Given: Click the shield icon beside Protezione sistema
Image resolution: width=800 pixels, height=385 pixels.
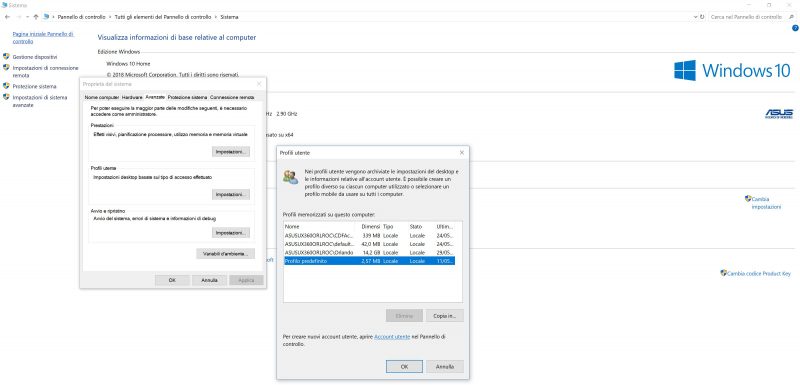Looking at the screenshot, I should tap(6, 86).
